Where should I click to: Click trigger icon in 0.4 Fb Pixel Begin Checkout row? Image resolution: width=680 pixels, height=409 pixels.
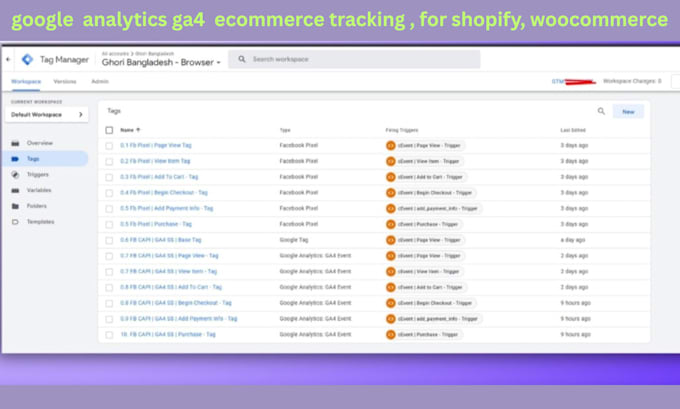(391, 193)
